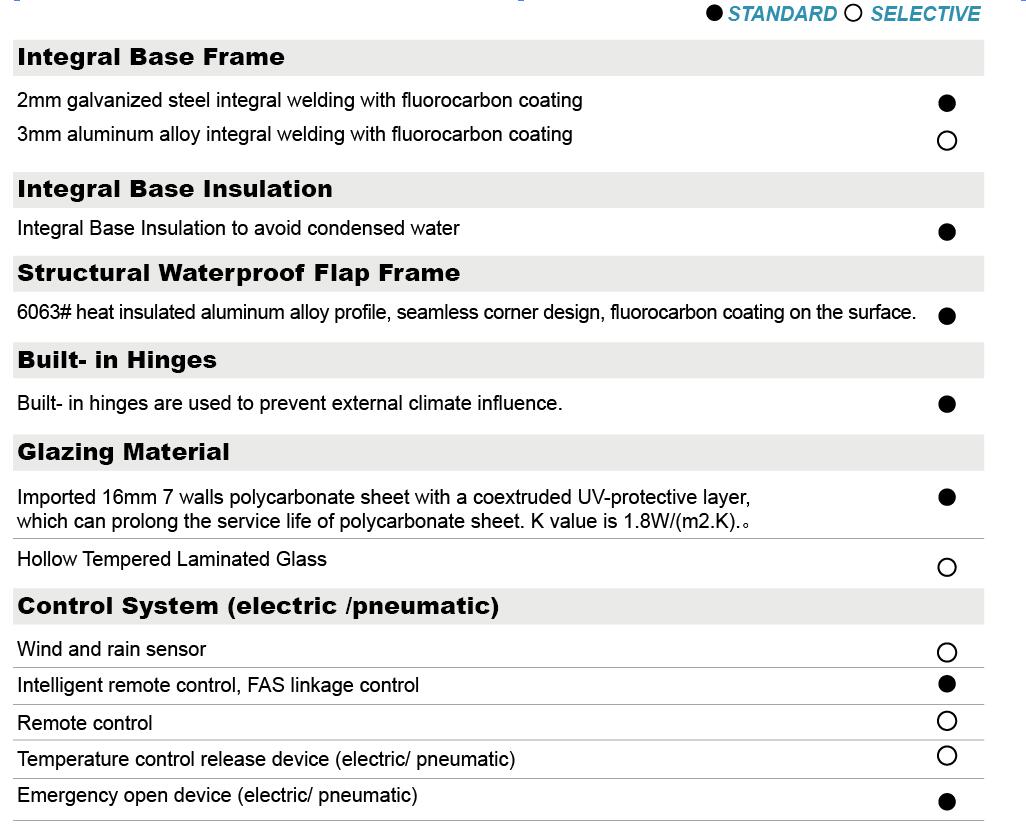Select the Remote control empty circle
The height and width of the screenshot is (838, 1026).
pos(947,721)
